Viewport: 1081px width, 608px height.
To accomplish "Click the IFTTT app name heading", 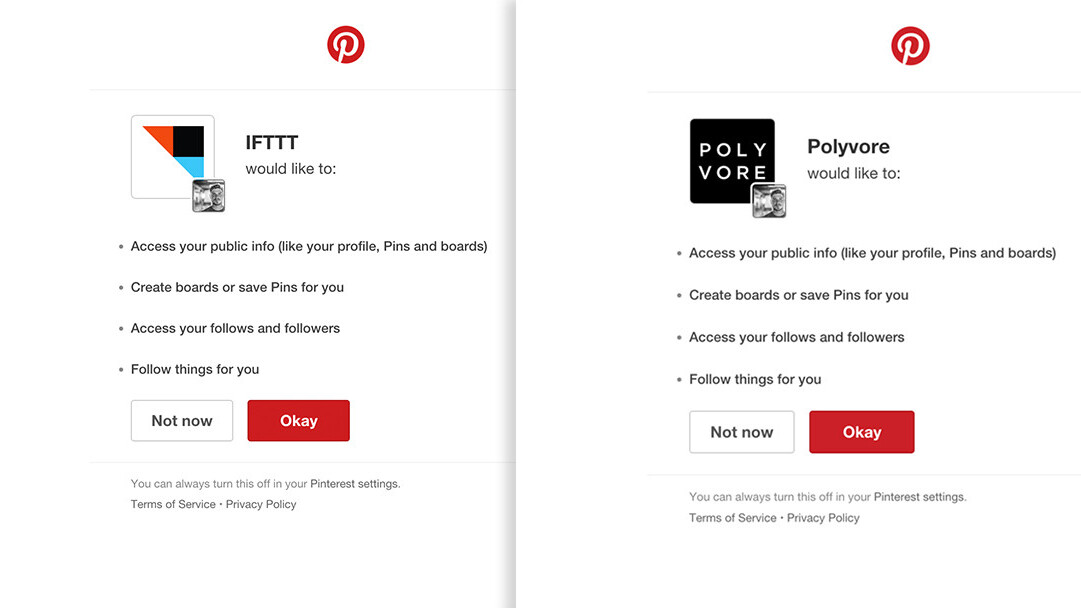I will pos(272,143).
